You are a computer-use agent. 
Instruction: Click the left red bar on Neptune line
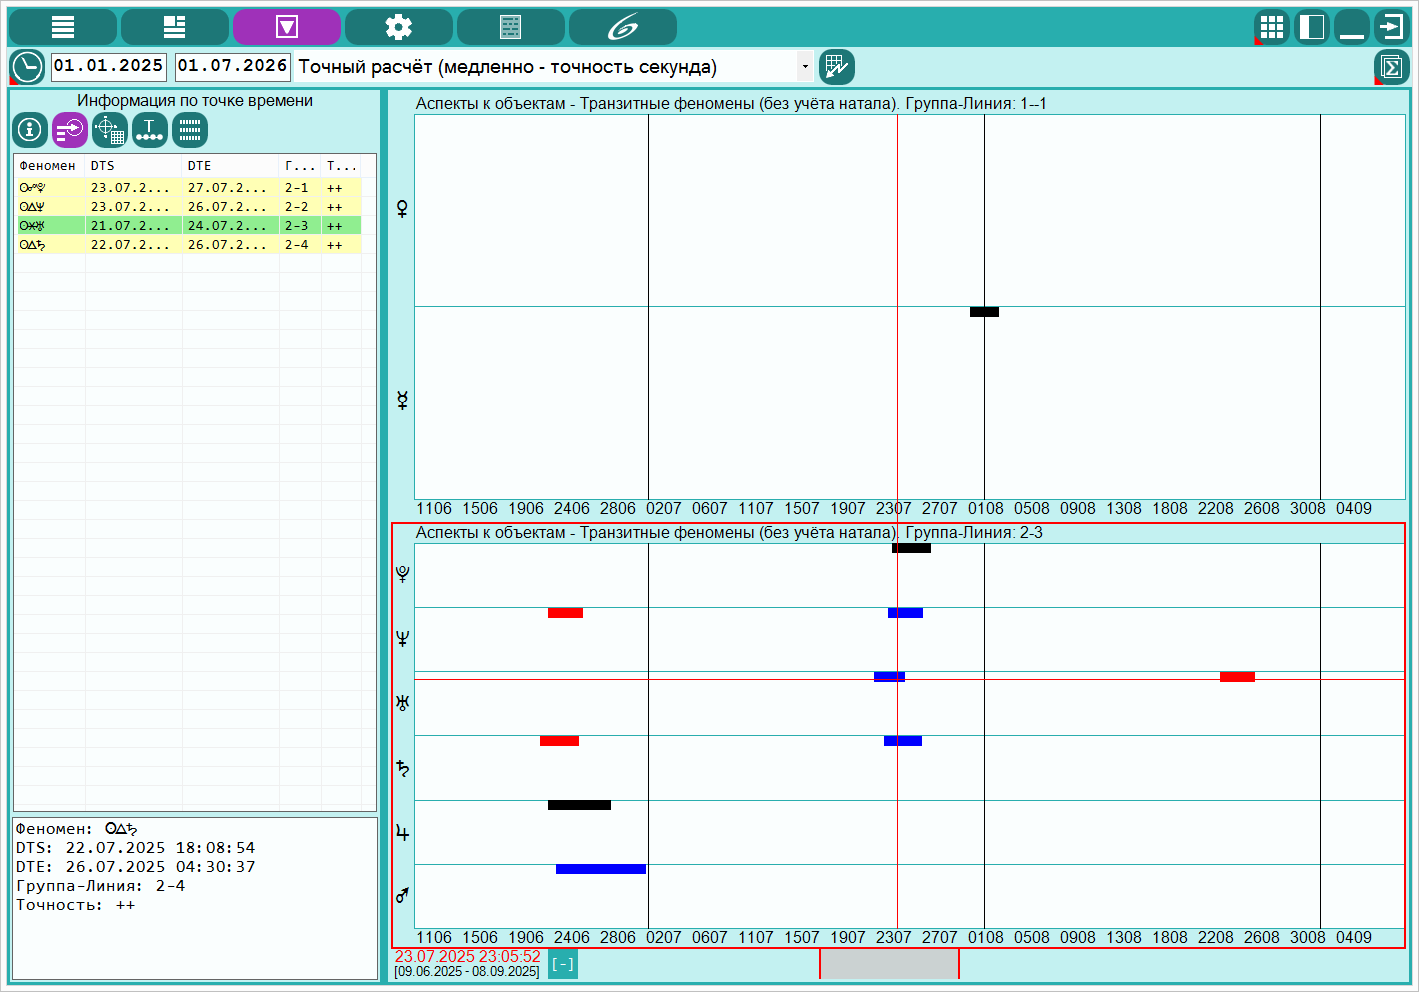pos(565,613)
